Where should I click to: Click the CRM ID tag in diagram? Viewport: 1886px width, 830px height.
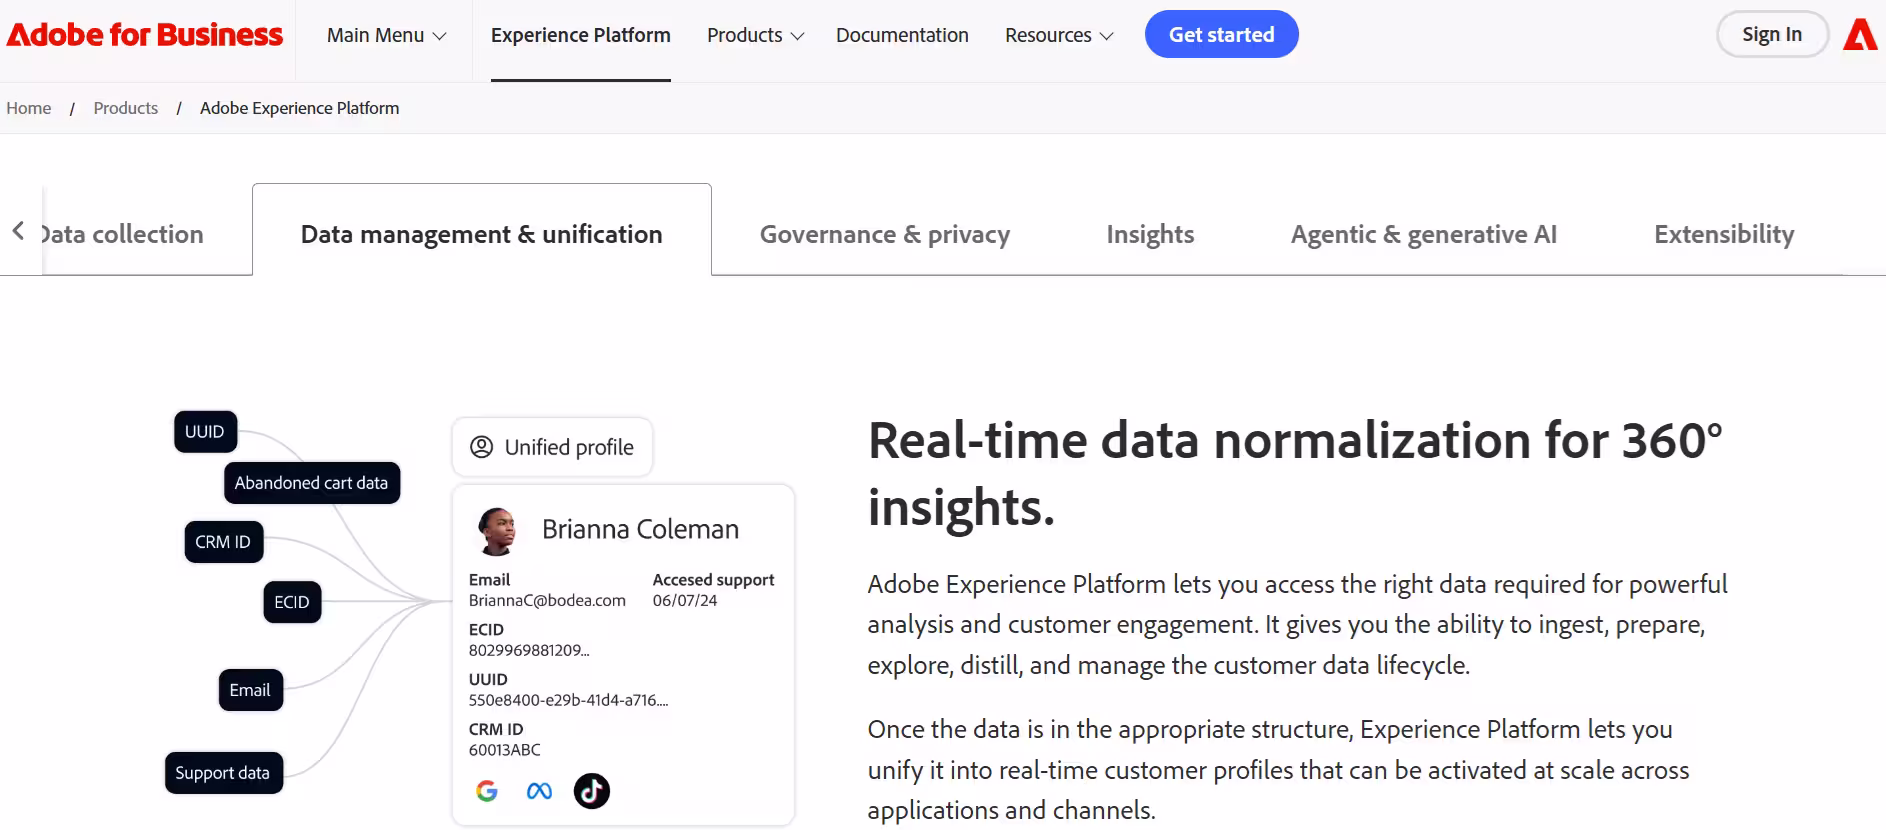point(223,542)
